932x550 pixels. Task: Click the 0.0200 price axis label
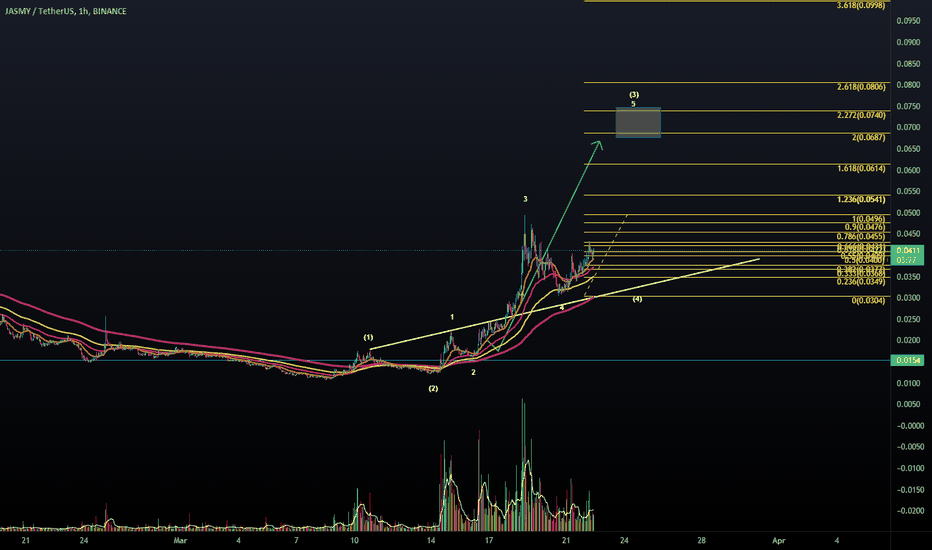click(x=908, y=341)
